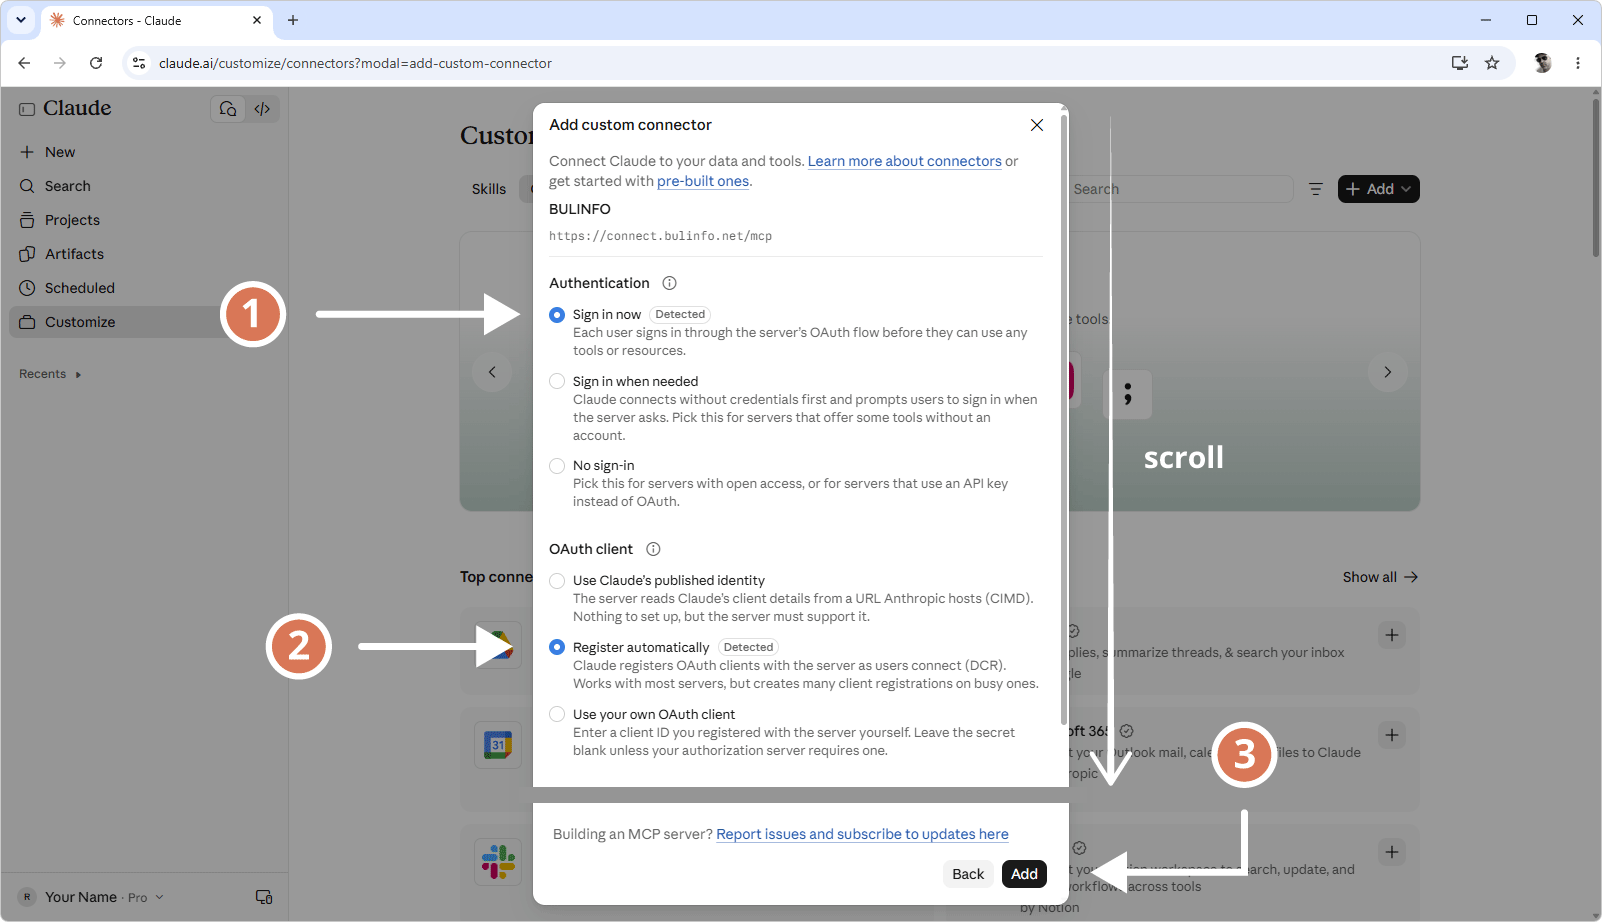Open the Your Name account menu

click(92, 897)
